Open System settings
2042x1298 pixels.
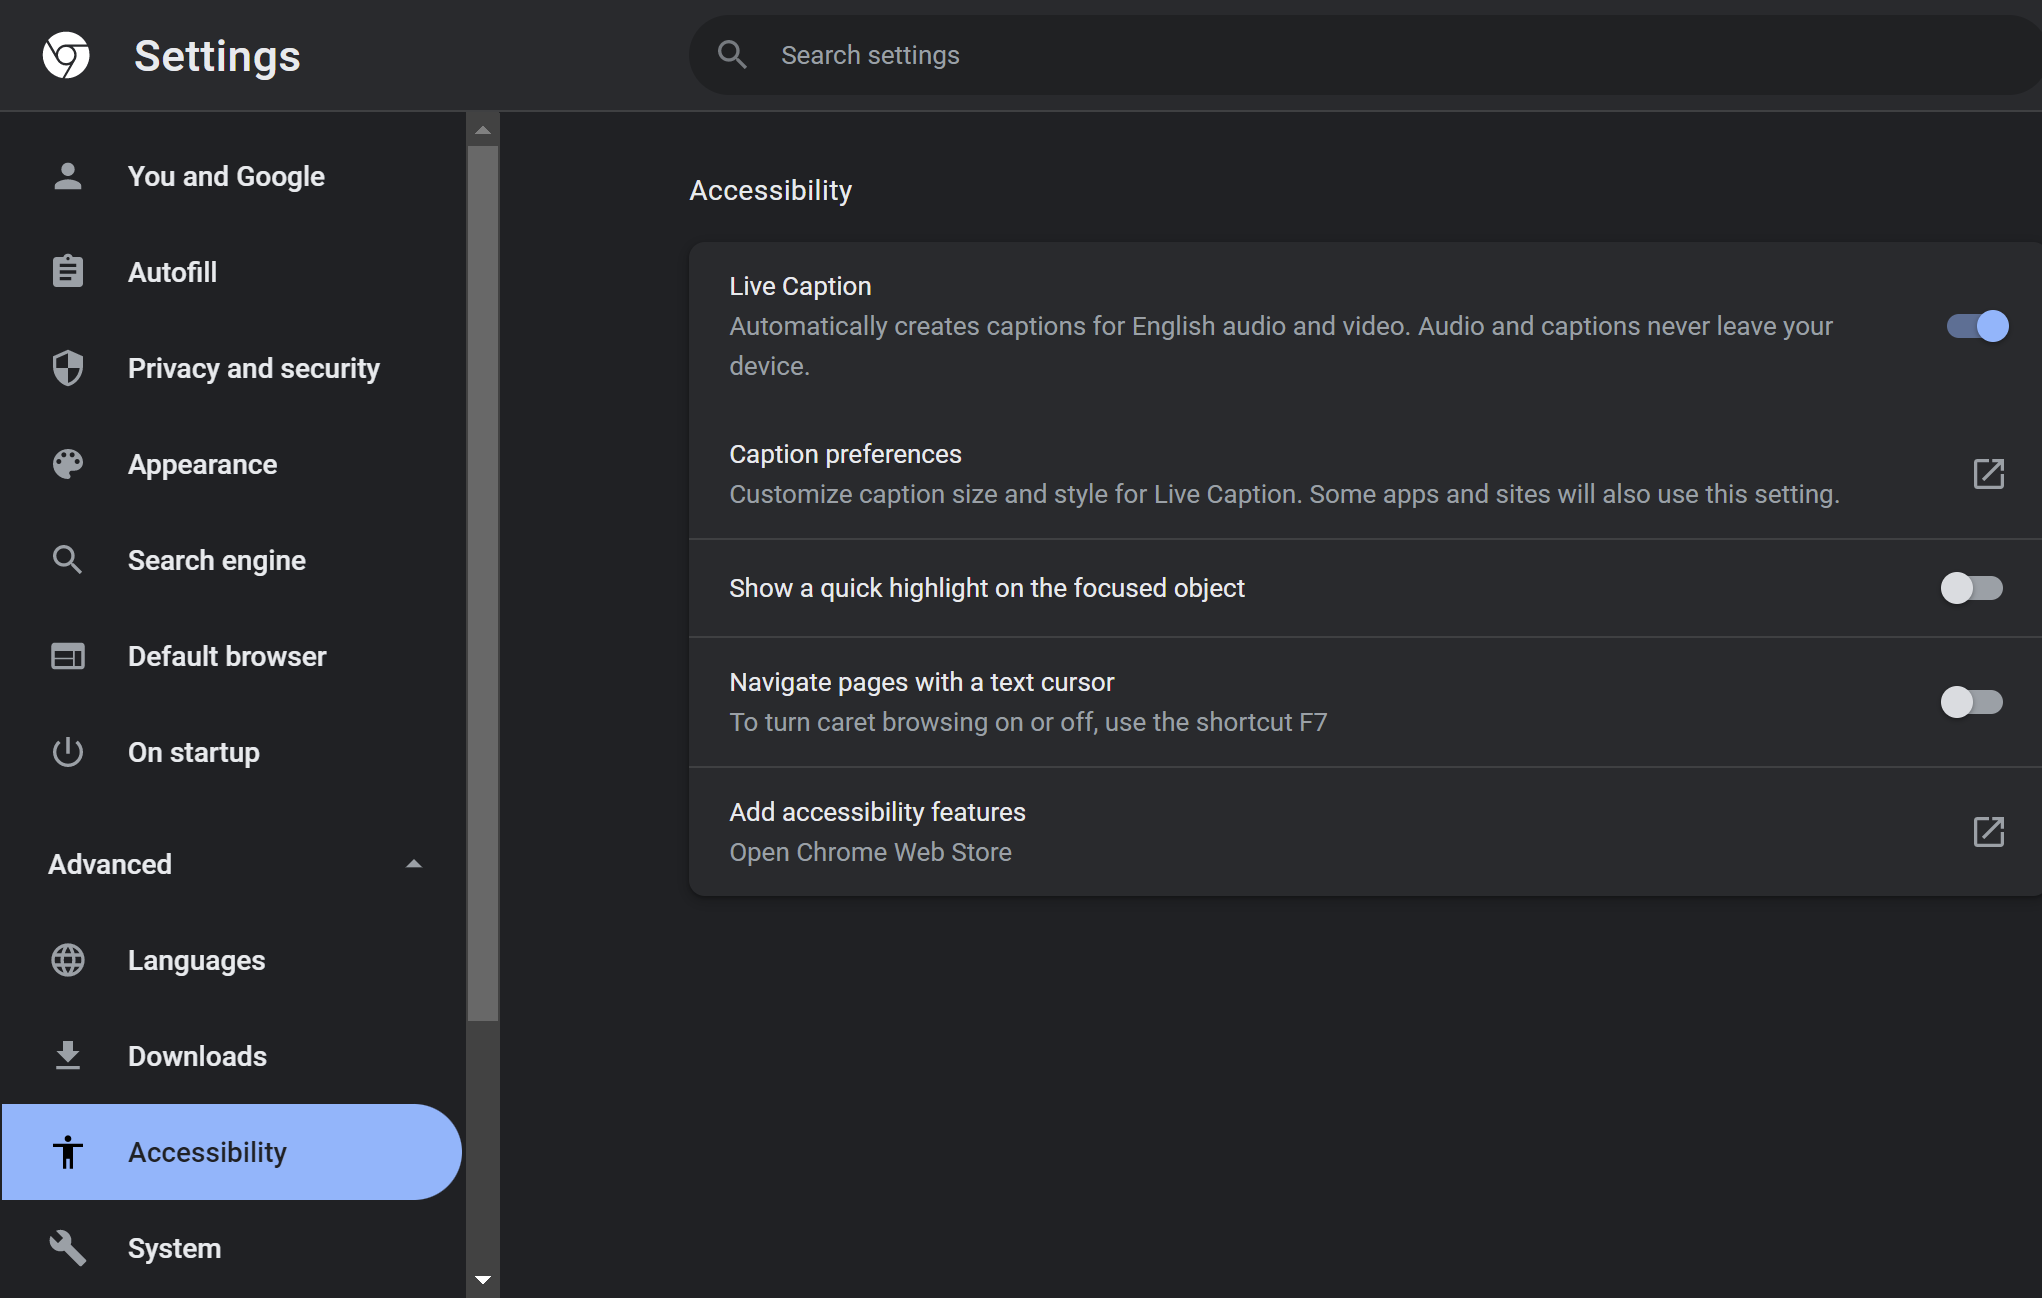click(x=232, y=1248)
